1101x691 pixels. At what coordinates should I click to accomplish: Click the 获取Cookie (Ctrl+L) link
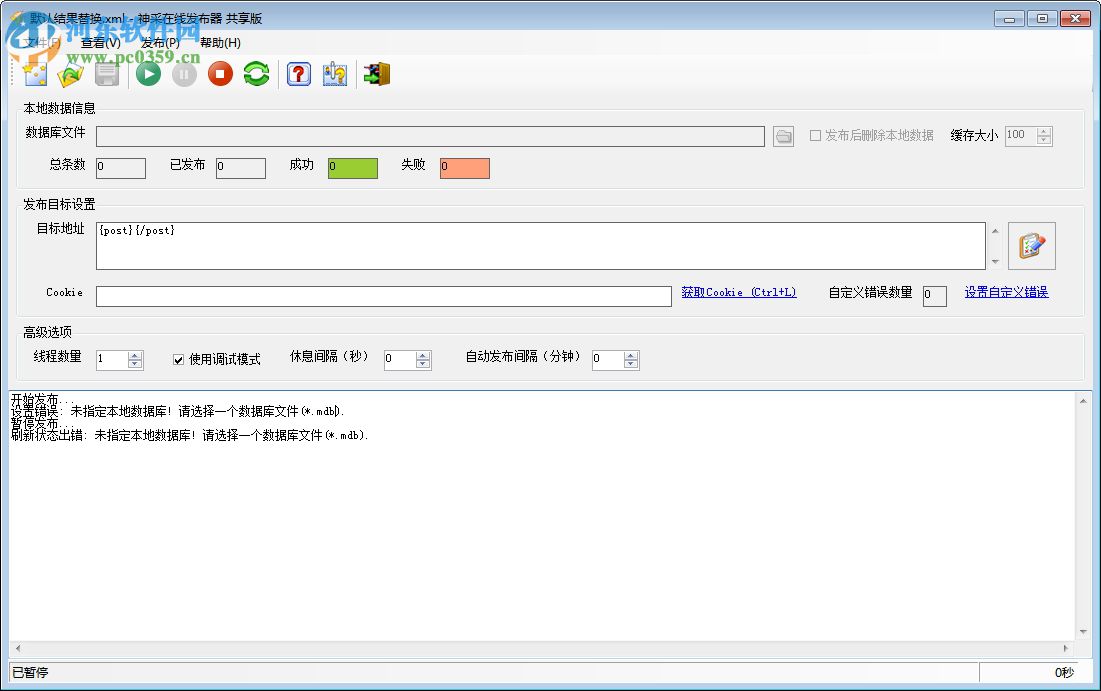tap(739, 293)
